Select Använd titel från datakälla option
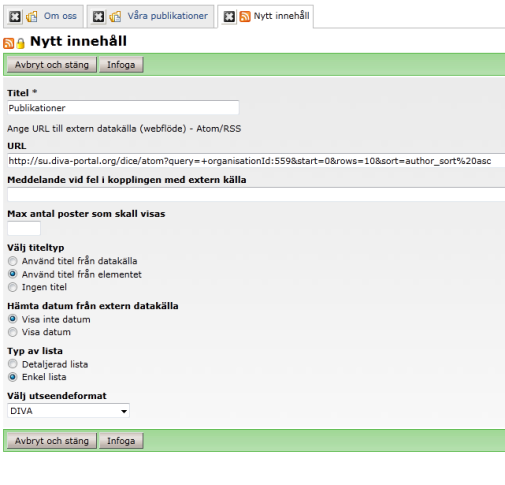The height and width of the screenshot is (485, 505). pos(13,261)
